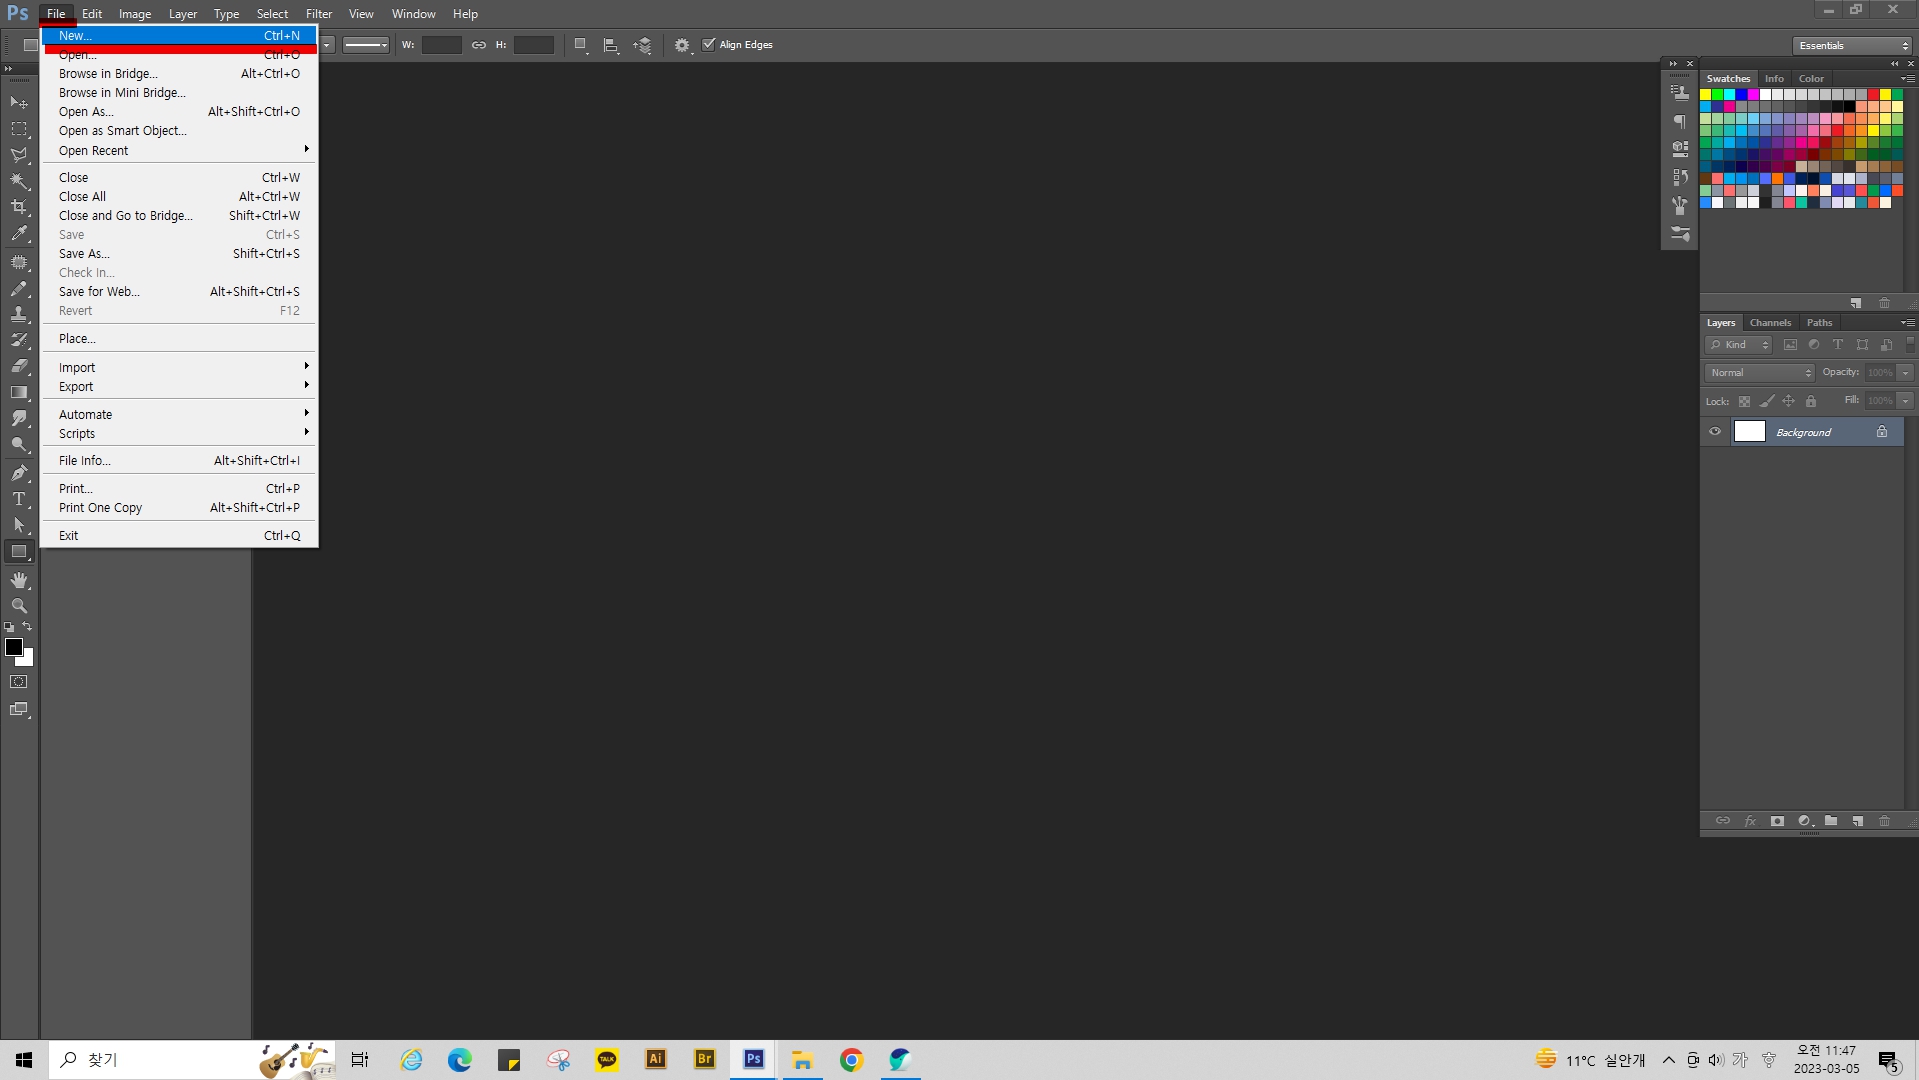Click the layer mask button in Layers panel

click(1777, 821)
